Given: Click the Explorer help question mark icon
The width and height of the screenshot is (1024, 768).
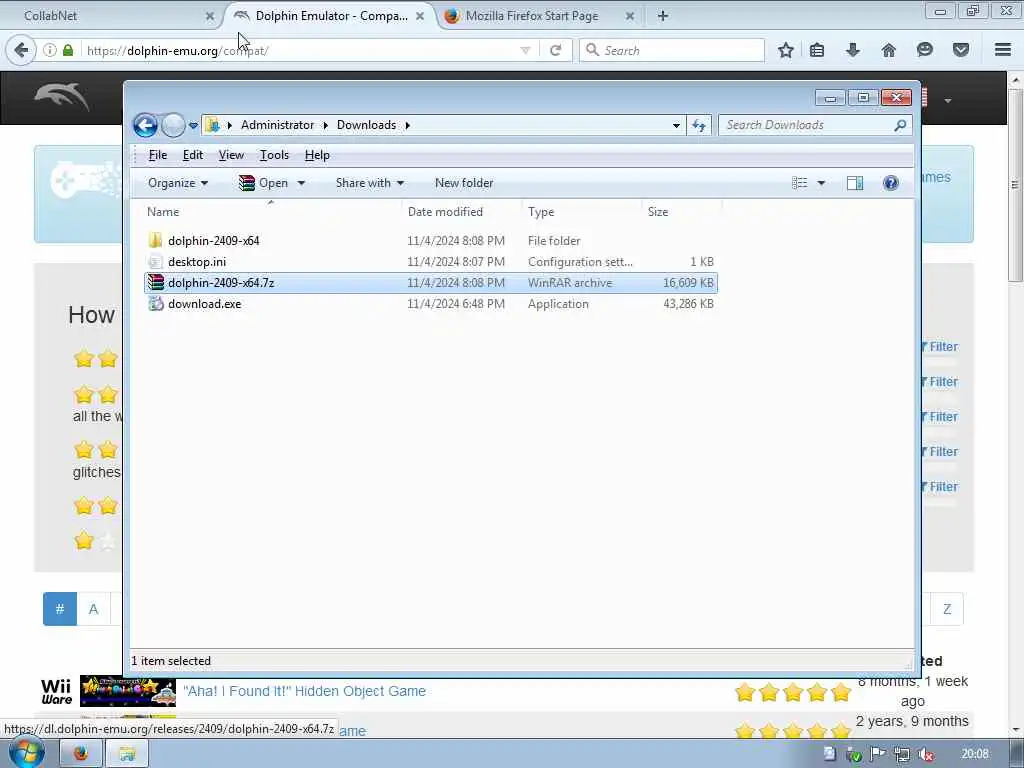Looking at the screenshot, I should coord(891,183).
